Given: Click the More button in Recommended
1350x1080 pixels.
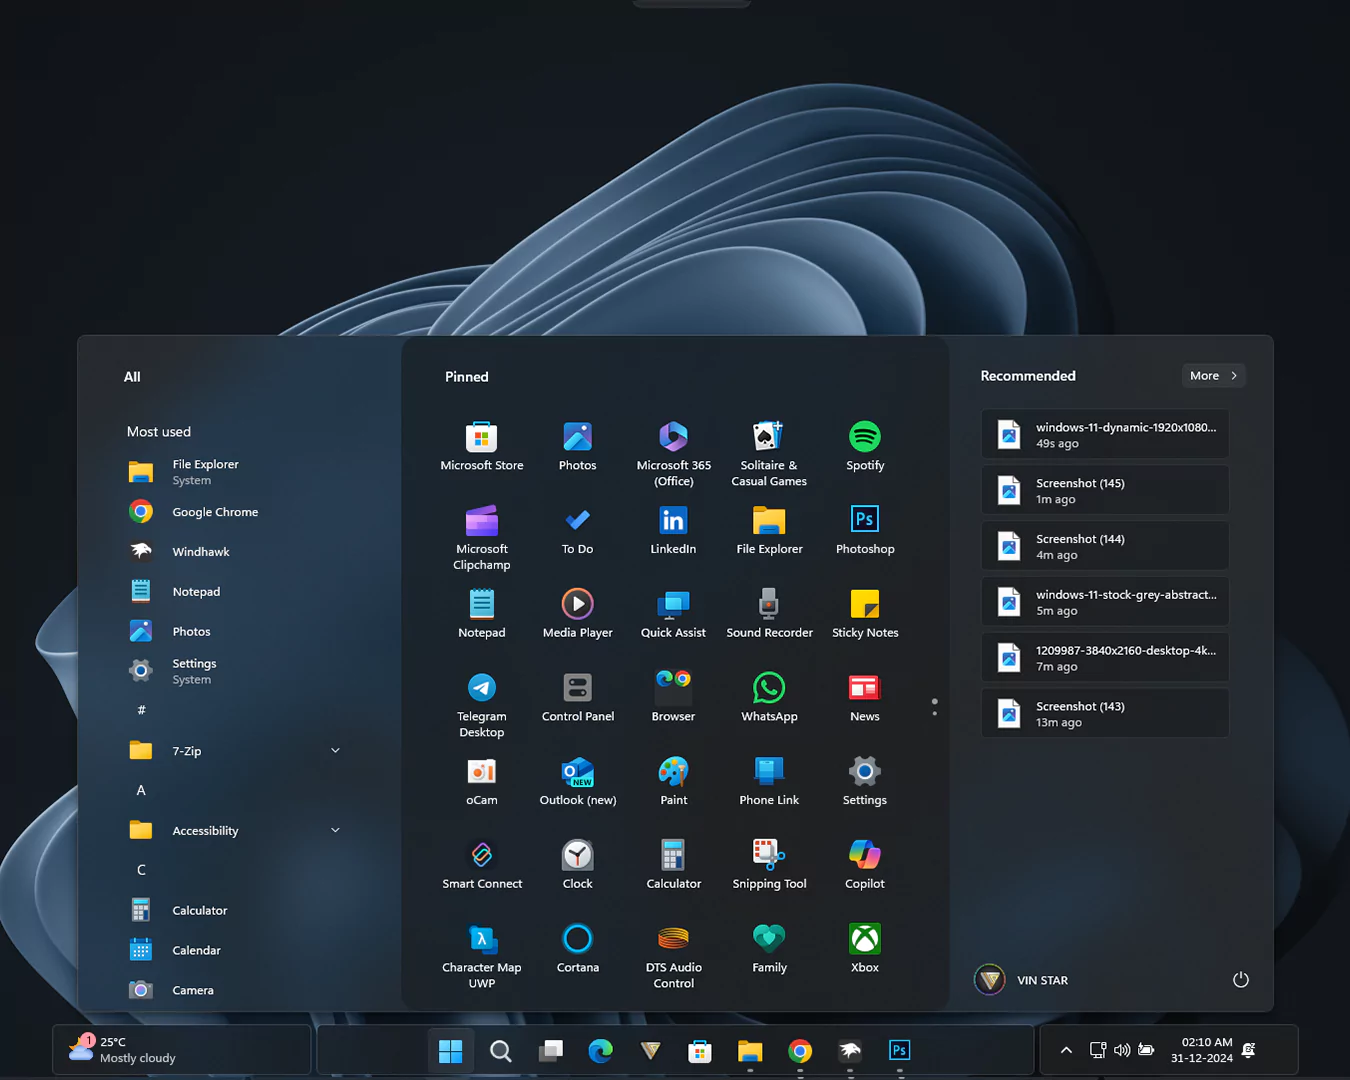Looking at the screenshot, I should pos(1213,376).
